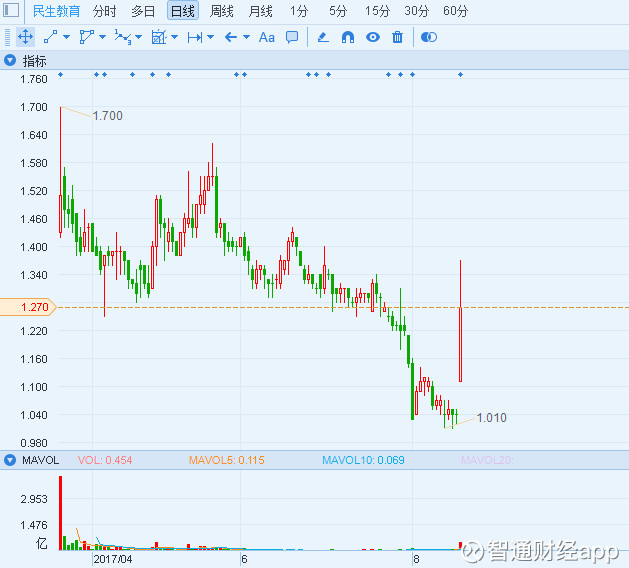Select the Aa text annotation tool
629x568 pixels.
(267, 38)
